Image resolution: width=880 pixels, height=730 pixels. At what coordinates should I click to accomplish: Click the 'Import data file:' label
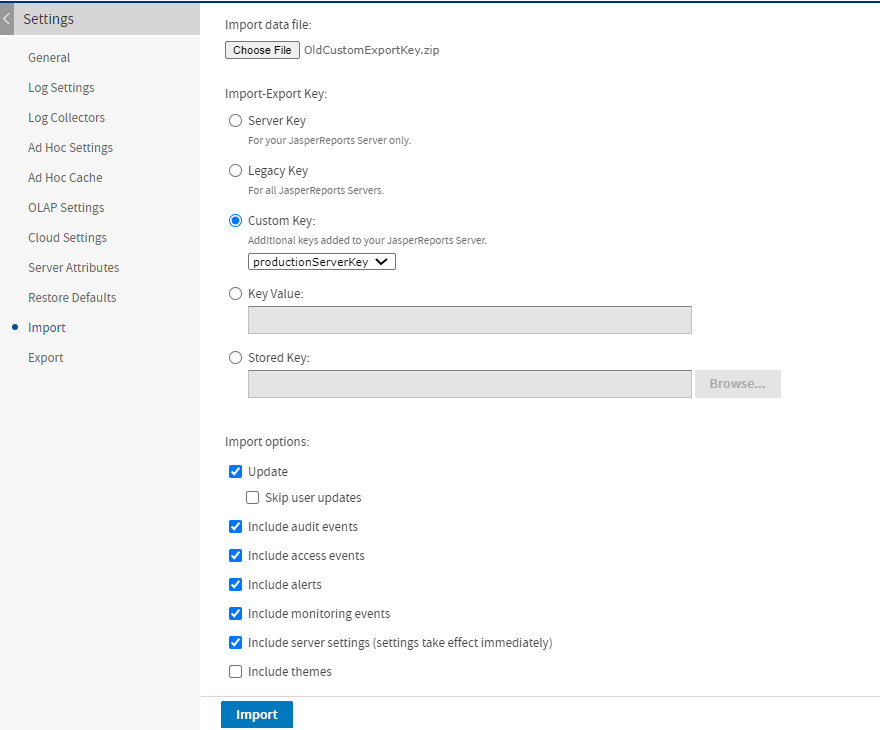coord(268,25)
